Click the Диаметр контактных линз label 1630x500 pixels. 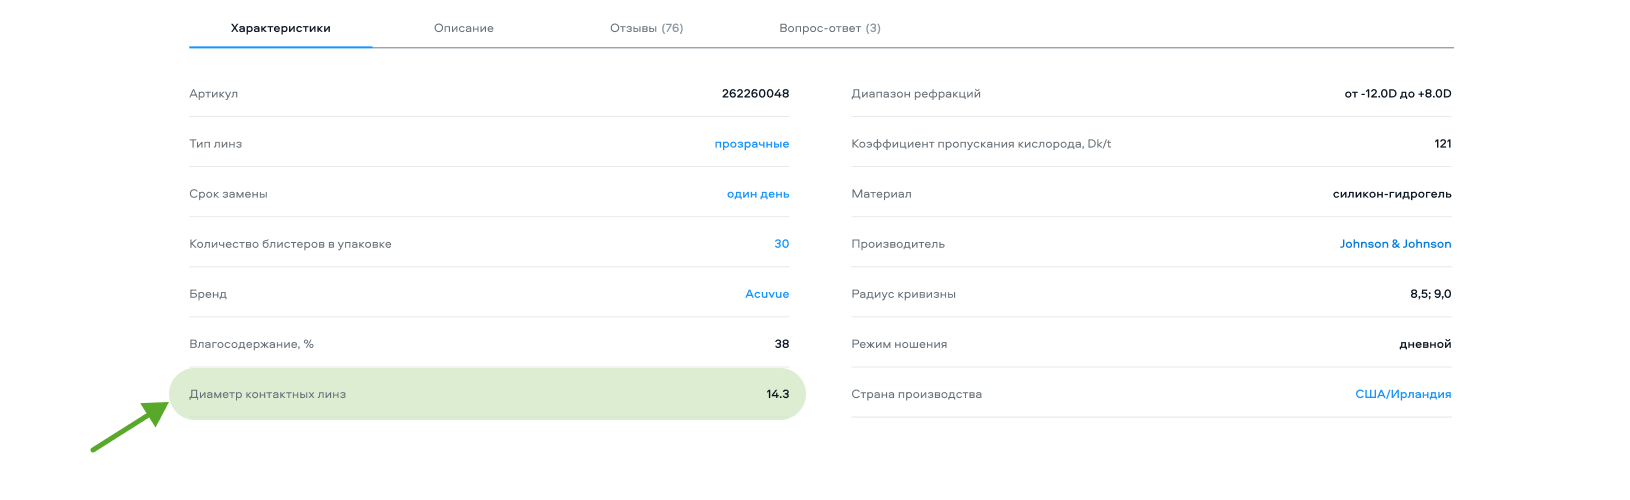pos(267,394)
